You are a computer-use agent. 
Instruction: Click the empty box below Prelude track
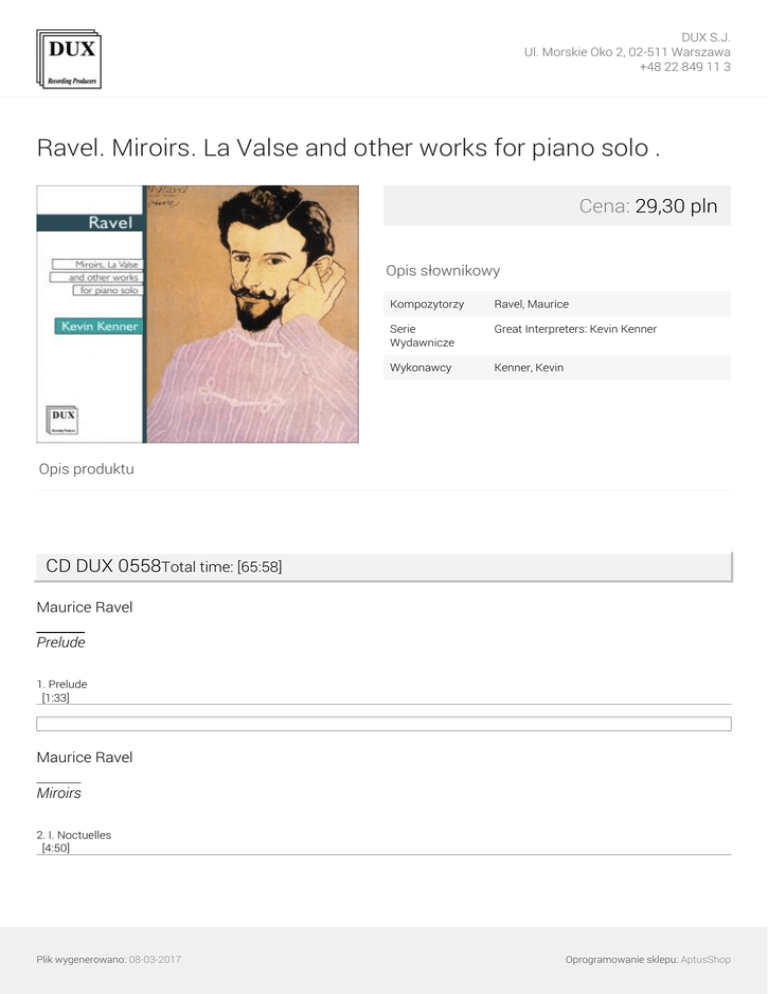pyautogui.click(x=384, y=723)
